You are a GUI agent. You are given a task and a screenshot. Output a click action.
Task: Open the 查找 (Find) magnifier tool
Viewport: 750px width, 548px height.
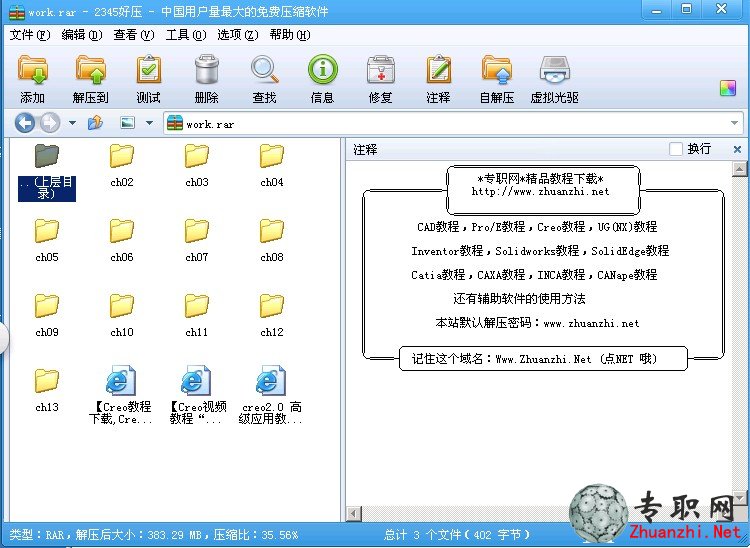[x=264, y=78]
